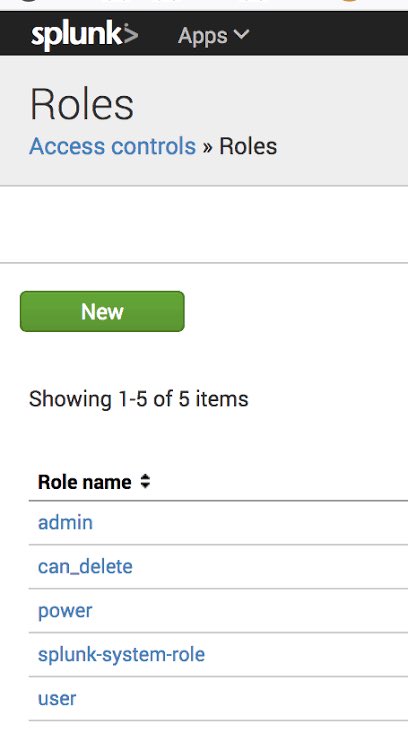Click the breadcrumb separator arrows
The width and height of the screenshot is (408, 751).
click(207, 147)
